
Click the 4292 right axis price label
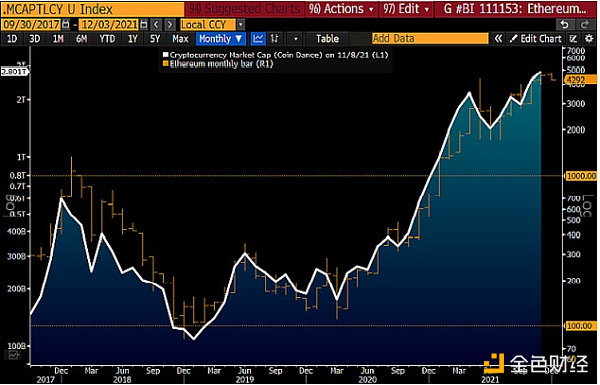tap(579, 80)
